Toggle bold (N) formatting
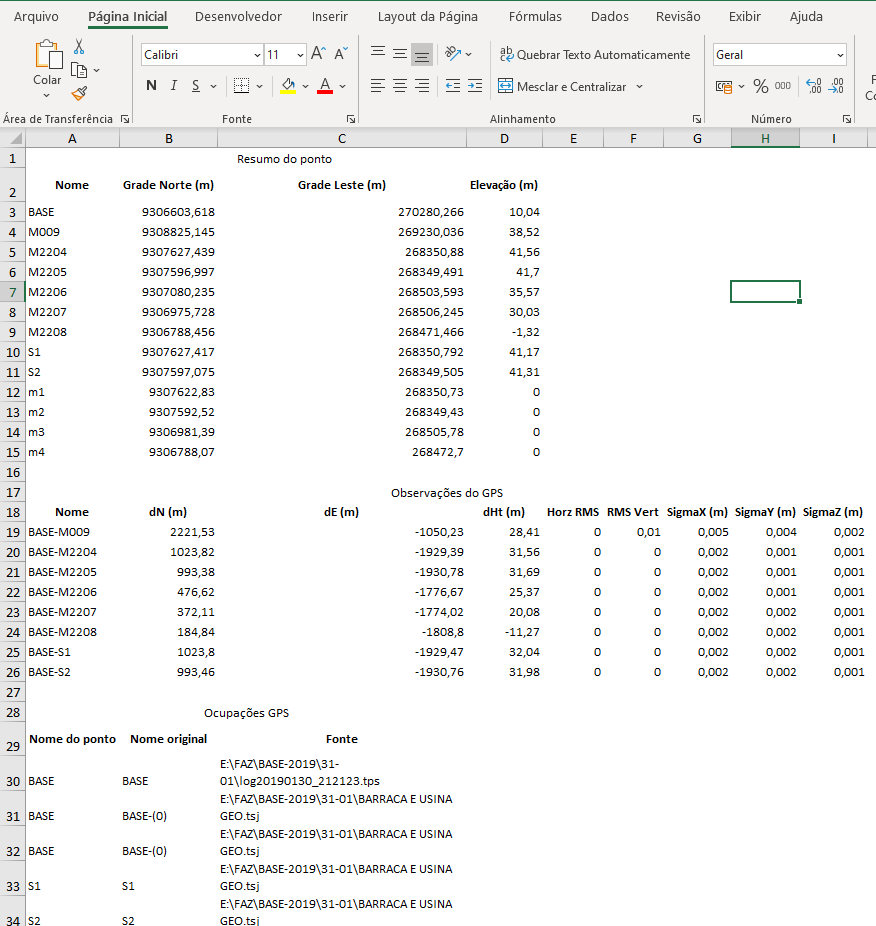 coord(151,86)
